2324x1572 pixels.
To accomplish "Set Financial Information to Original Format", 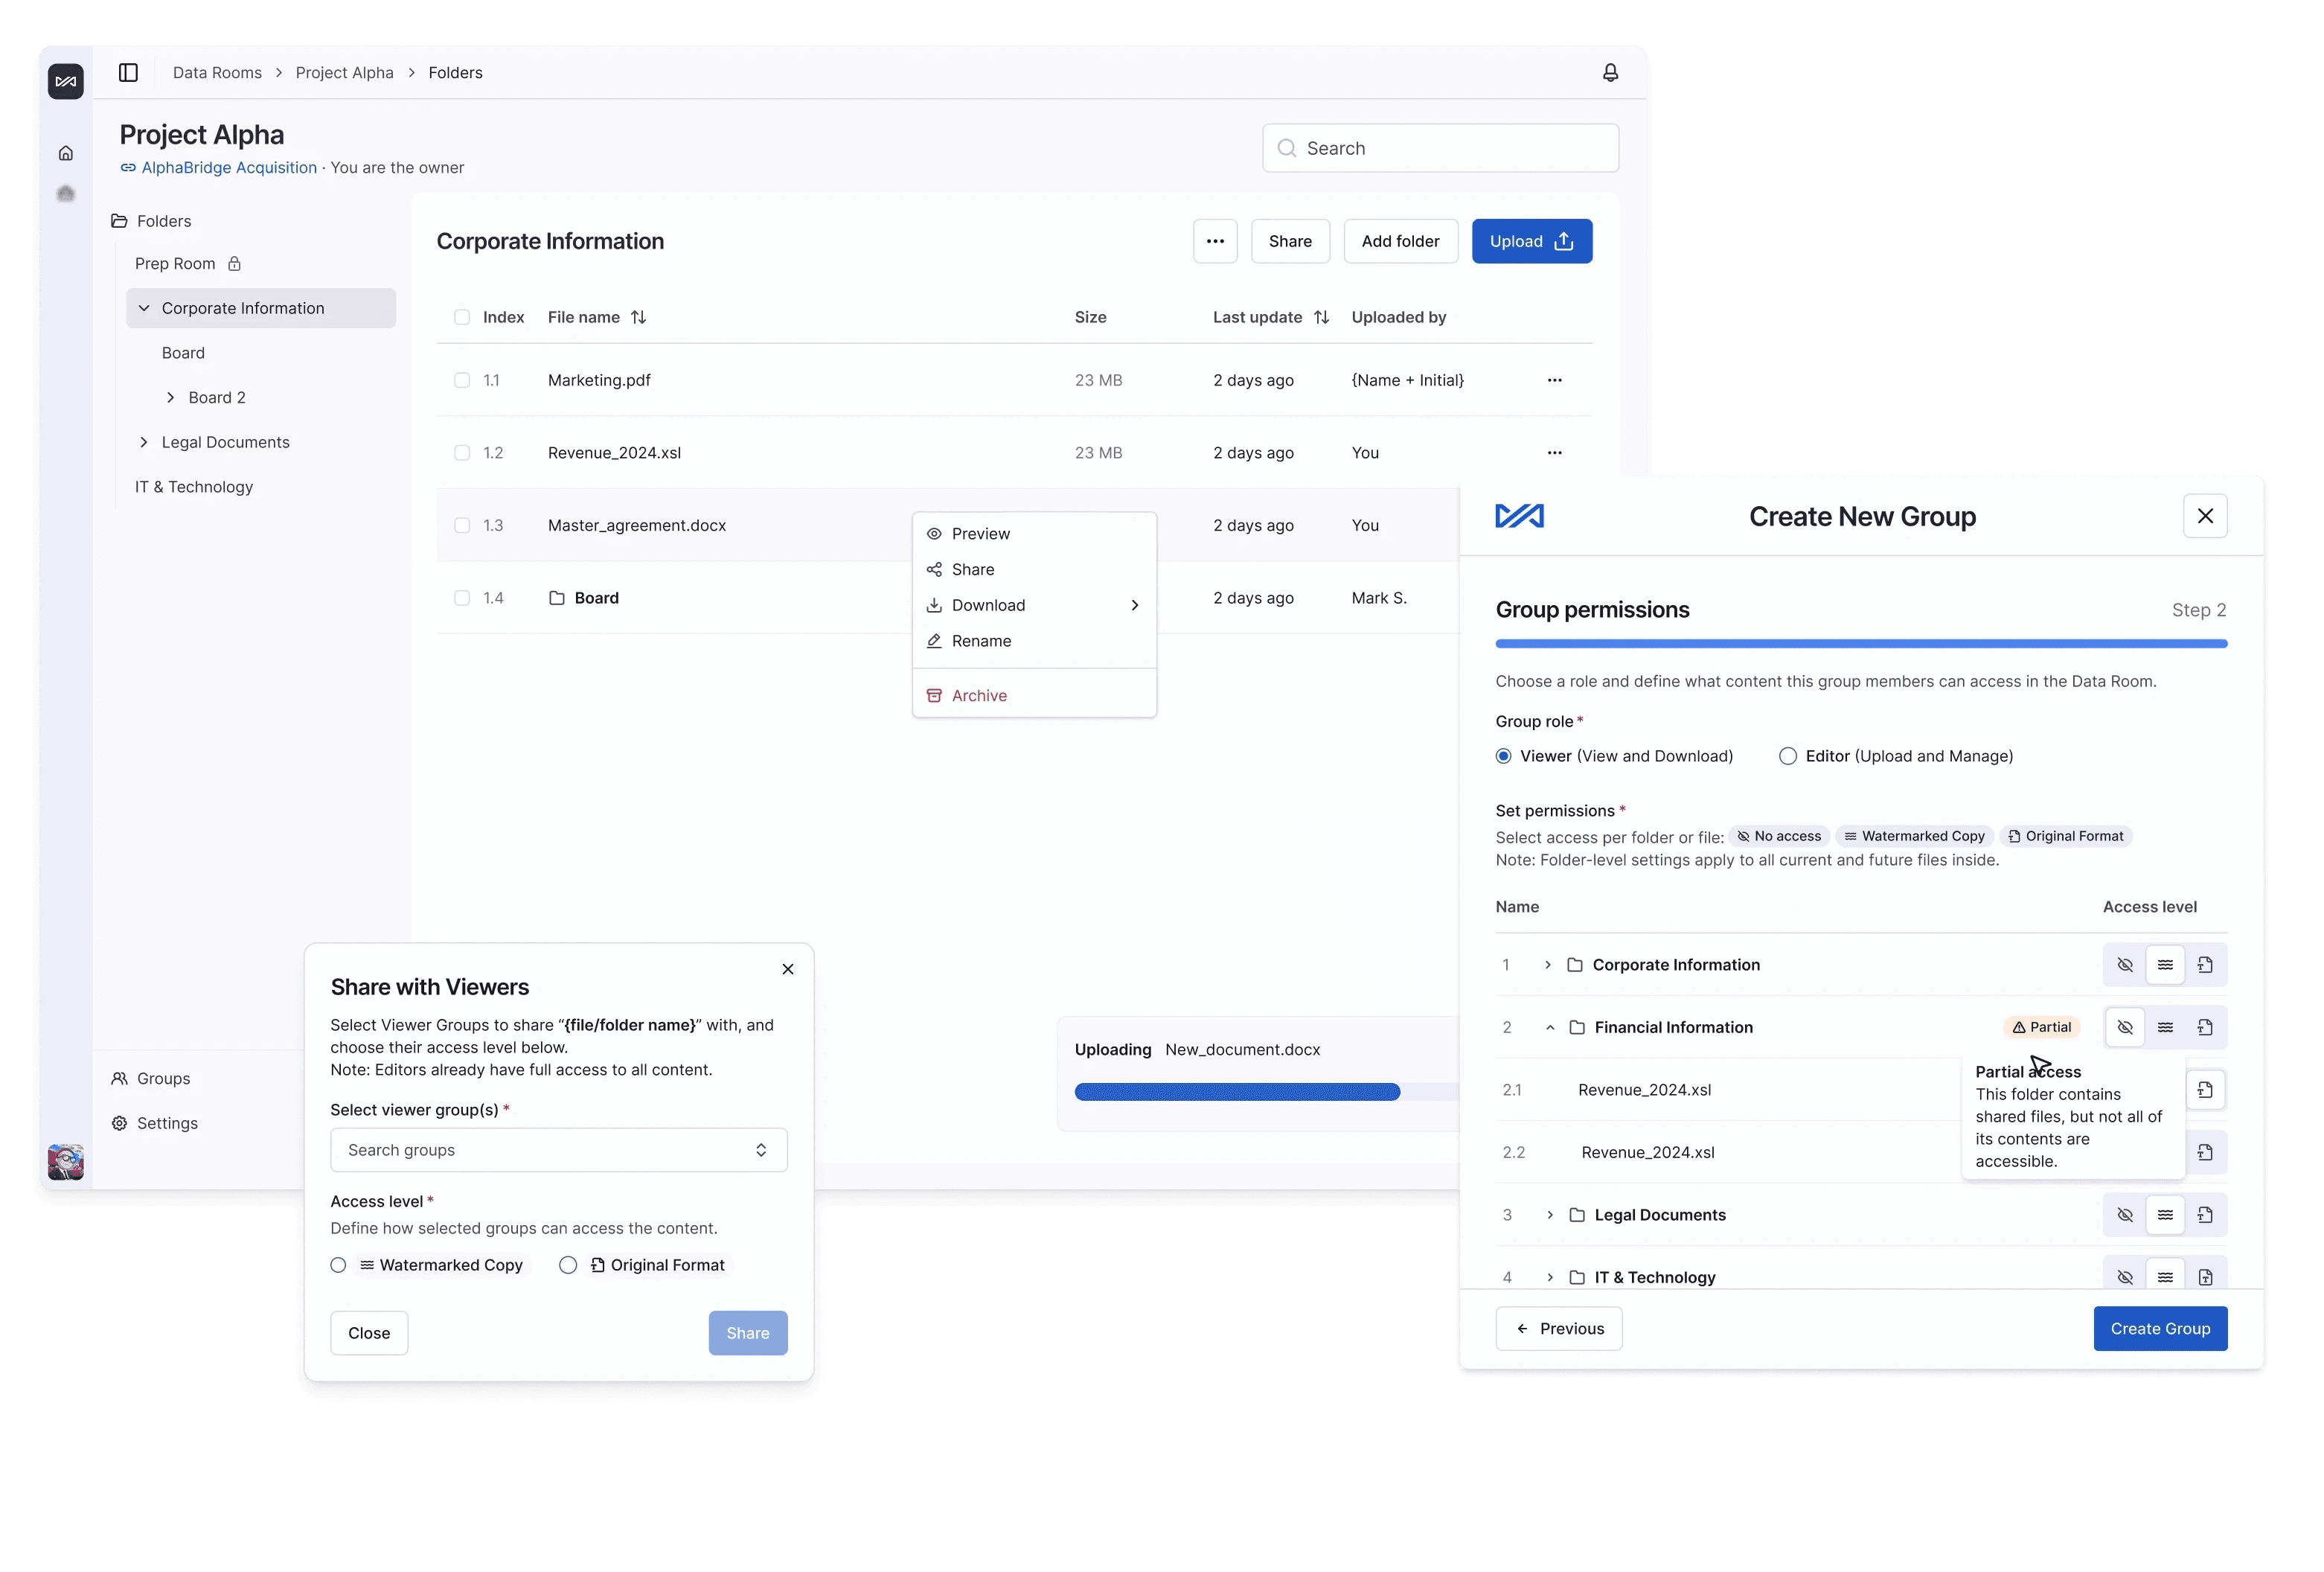I will pyautogui.click(x=2205, y=1027).
